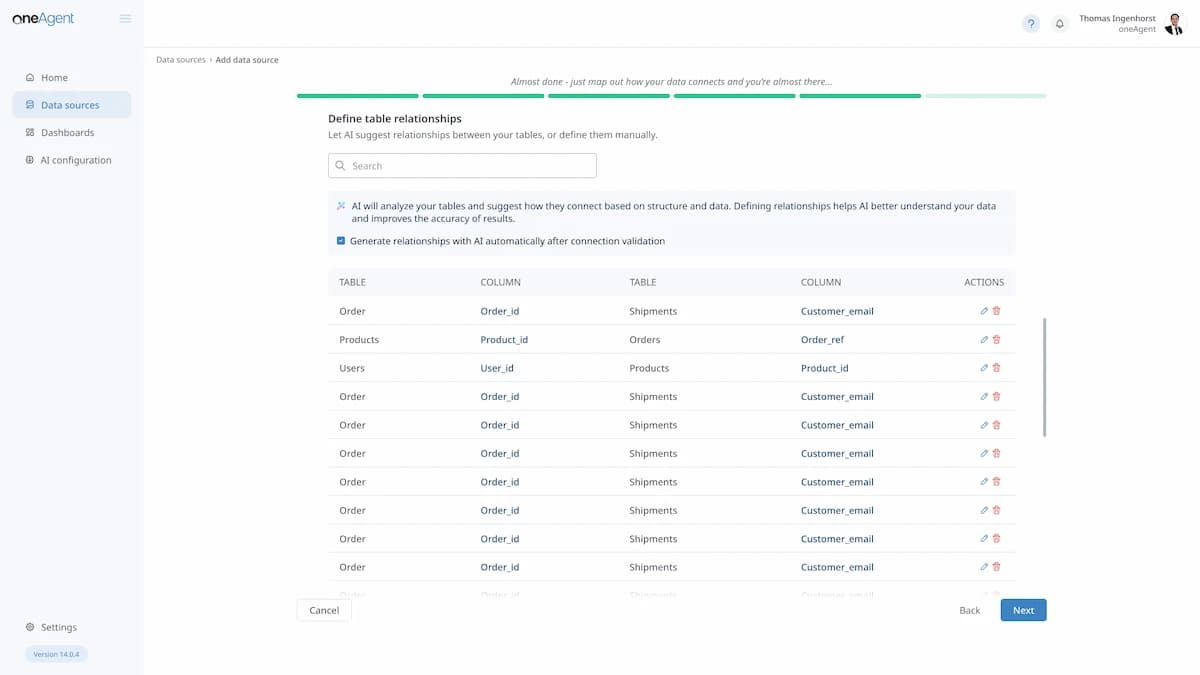Go to Dashboards in the sidebar
Image resolution: width=1200 pixels, height=675 pixels.
pos(67,132)
